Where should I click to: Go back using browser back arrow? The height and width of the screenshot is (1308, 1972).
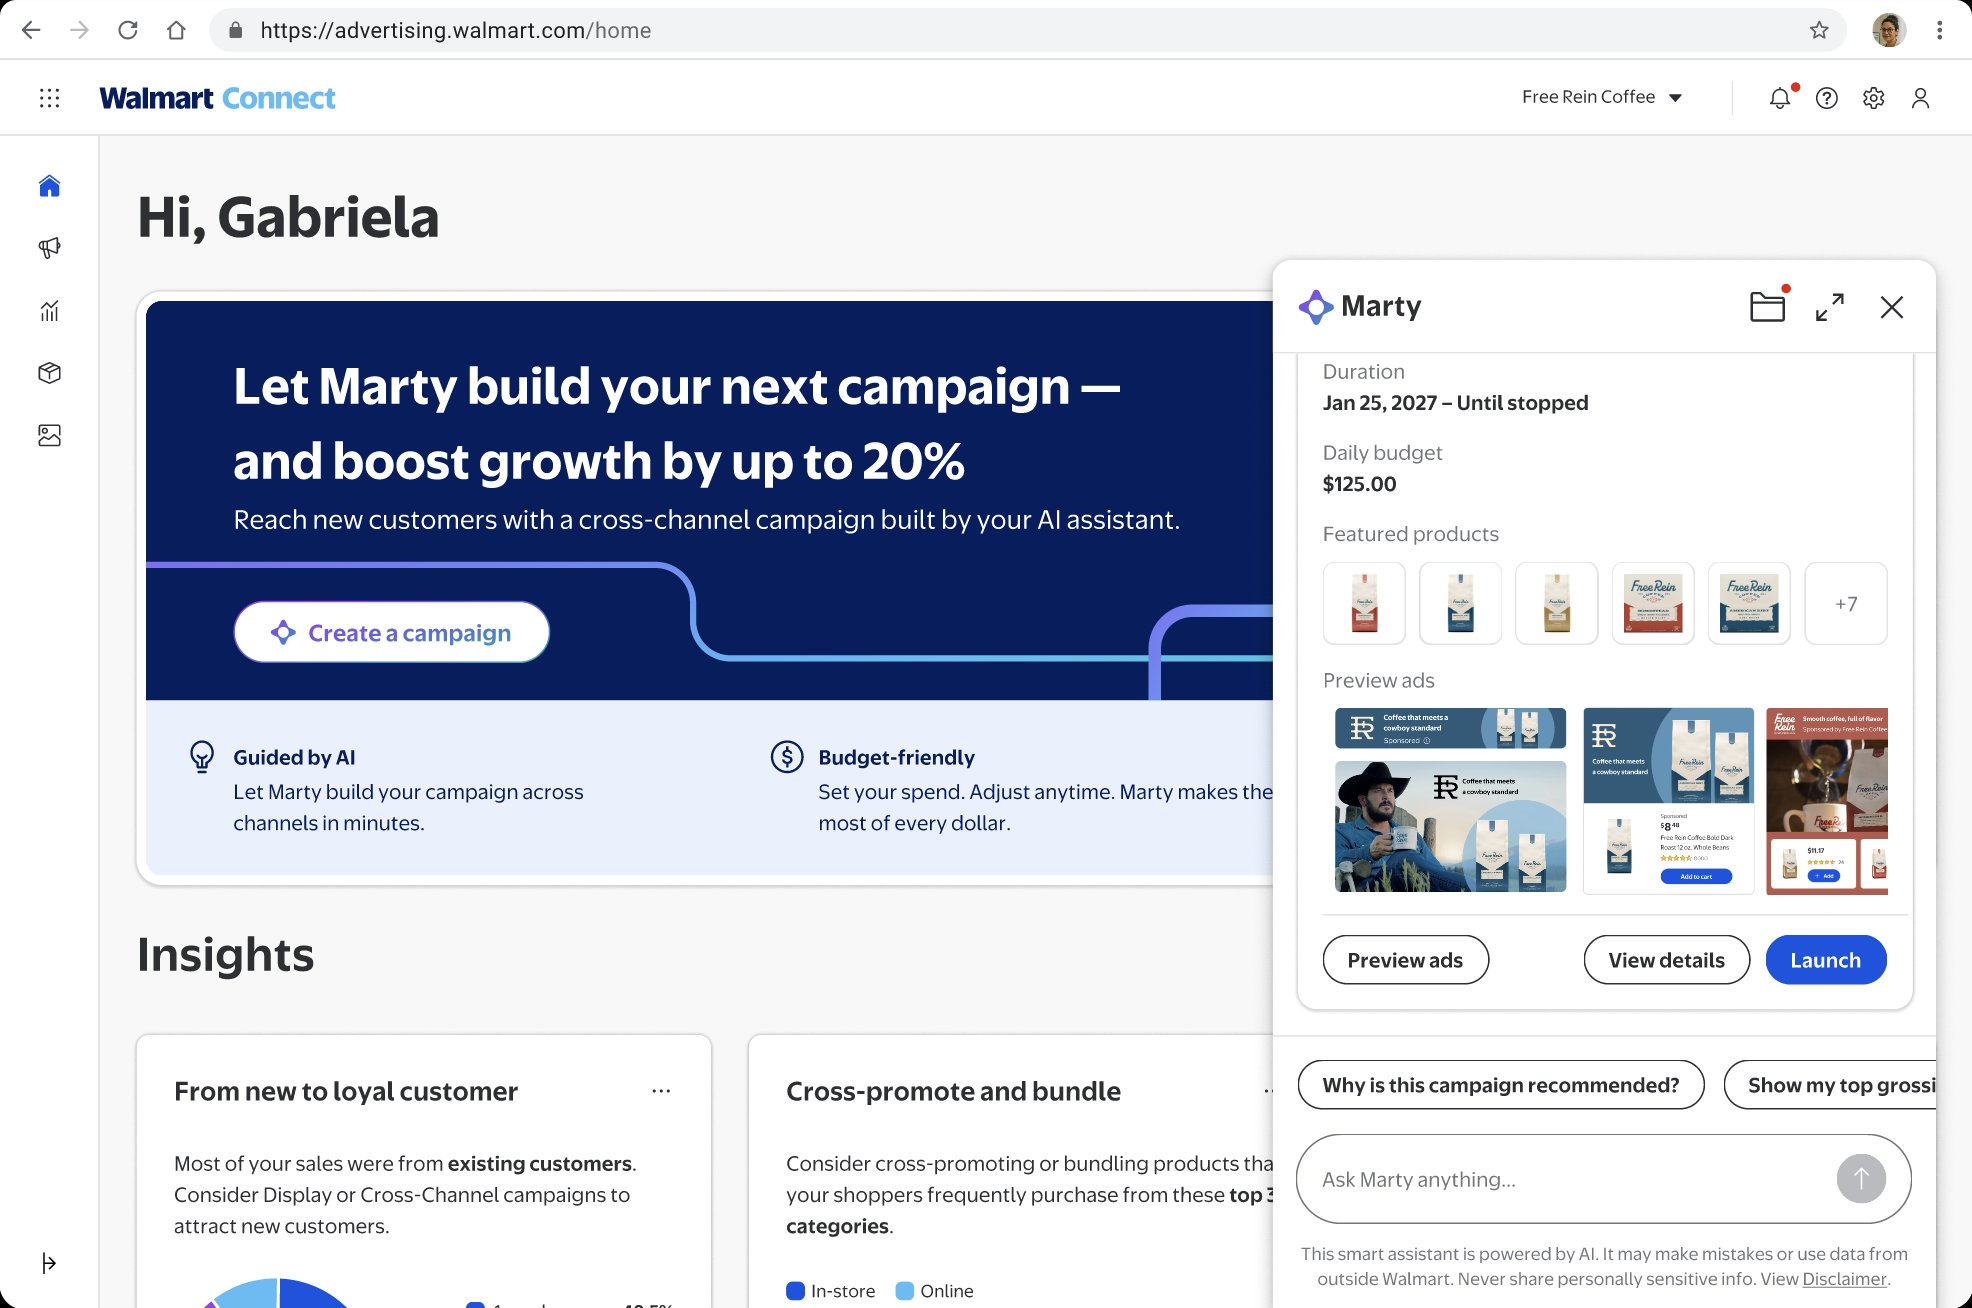point(31,30)
